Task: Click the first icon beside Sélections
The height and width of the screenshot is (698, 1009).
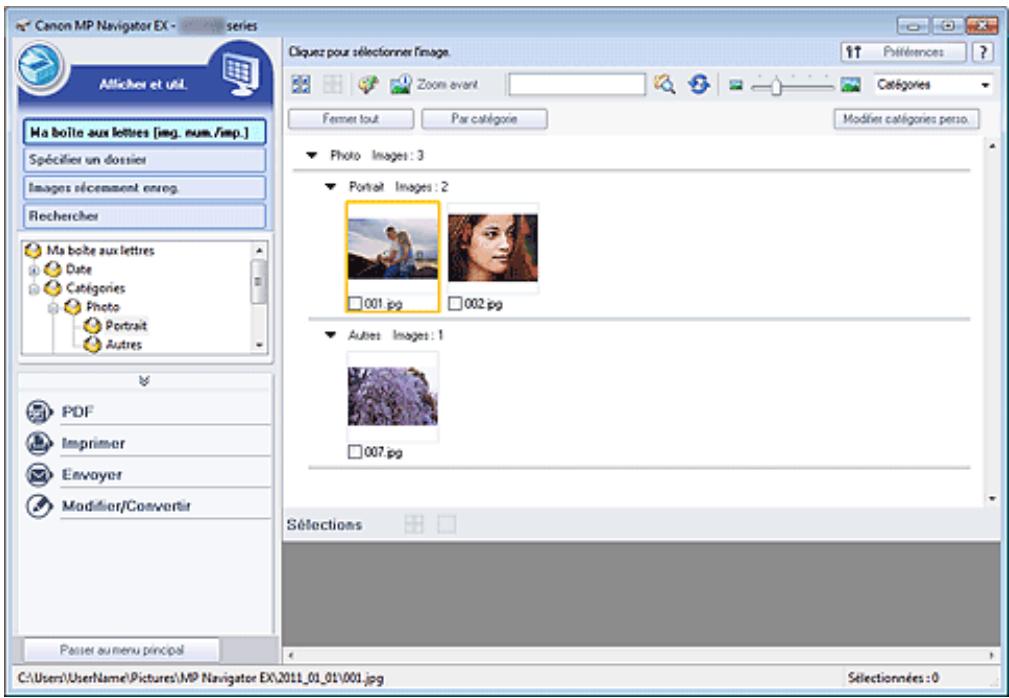Action: tap(414, 524)
